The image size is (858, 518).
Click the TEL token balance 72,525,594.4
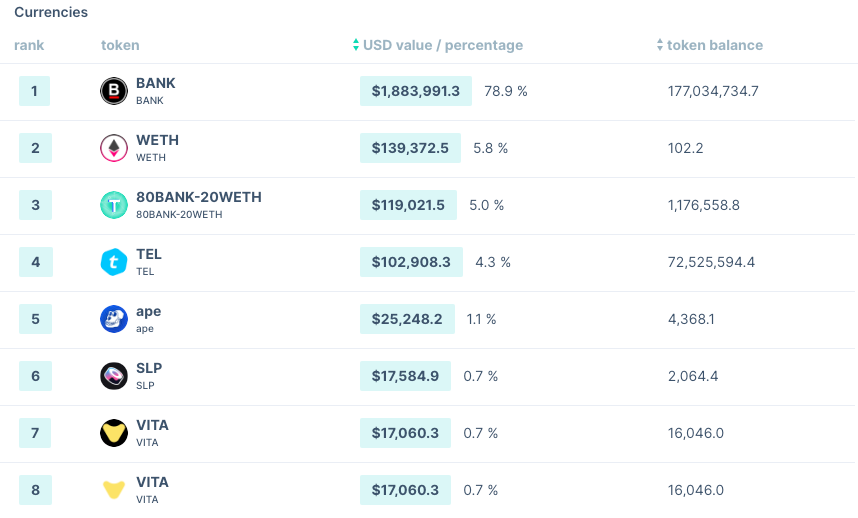point(711,263)
